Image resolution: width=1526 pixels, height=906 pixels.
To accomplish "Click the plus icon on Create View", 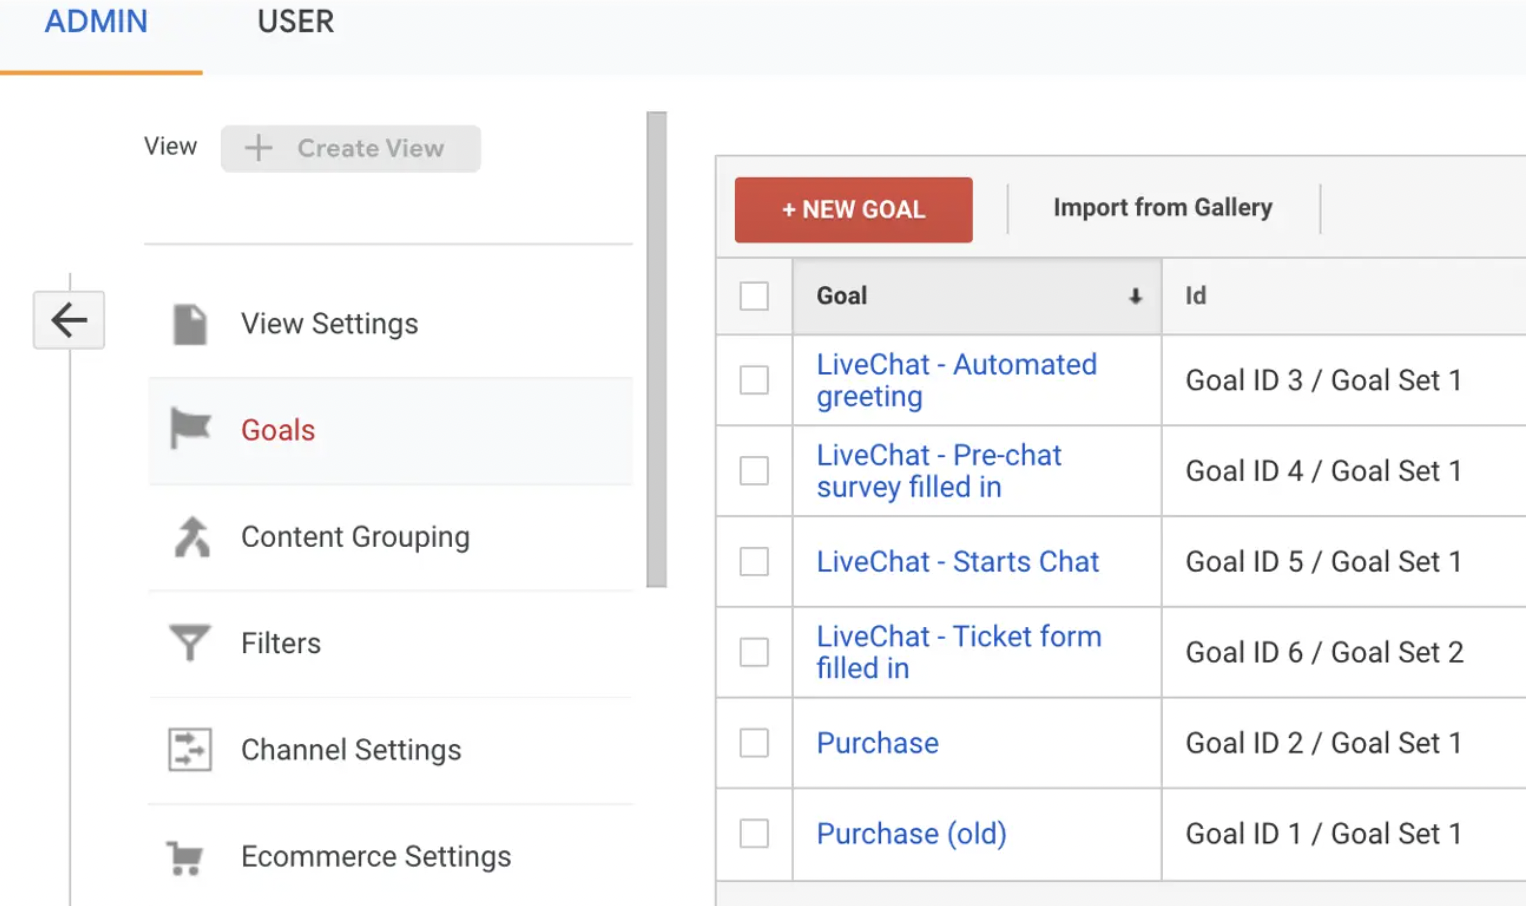I will pos(258,148).
